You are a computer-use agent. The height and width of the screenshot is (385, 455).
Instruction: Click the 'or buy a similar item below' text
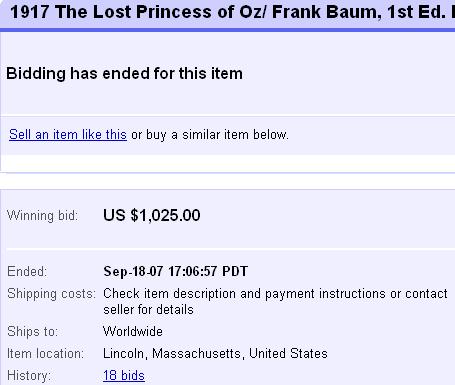point(210,135)
